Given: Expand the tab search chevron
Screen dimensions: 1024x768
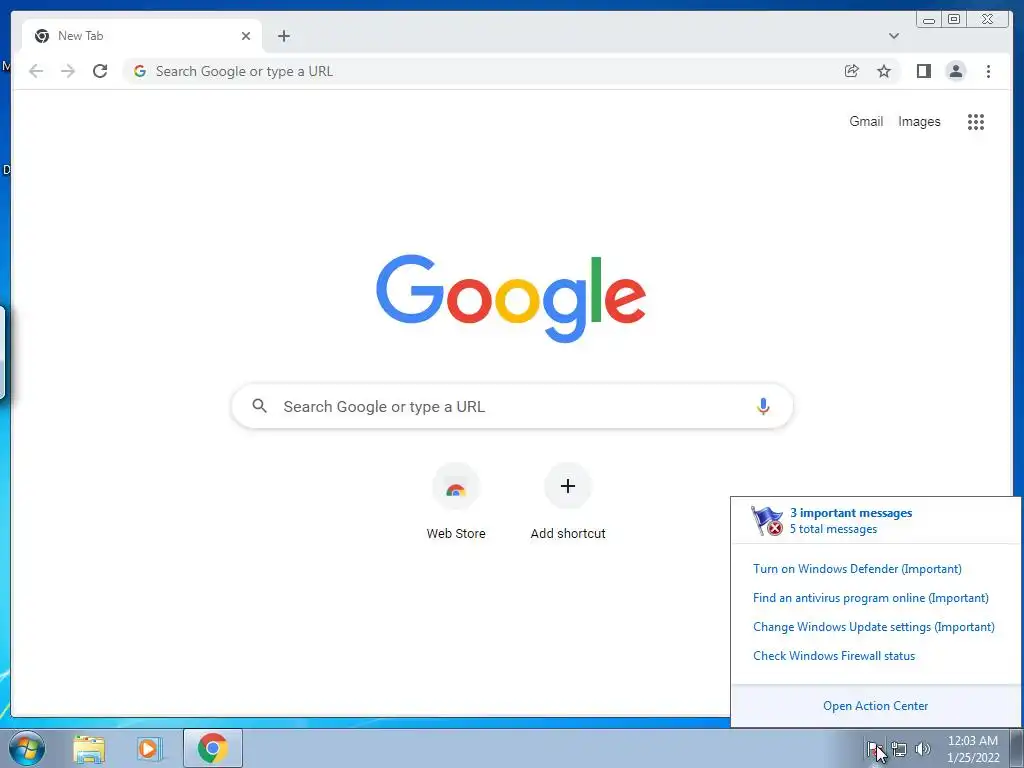Looking at the screenshot, I should pyautogui.click(x=893, y=36).
